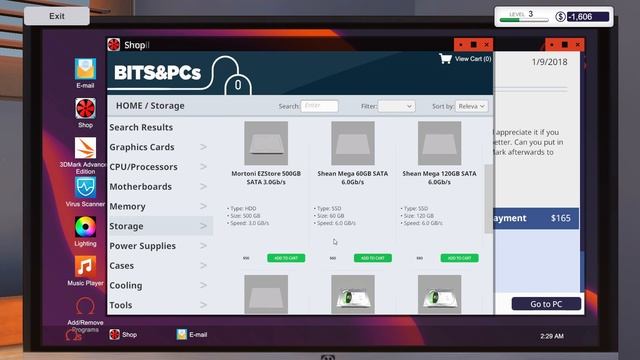Click the BITS&PCs logo
The height and width of the screenshot is (360, 640).
point(158,73)
